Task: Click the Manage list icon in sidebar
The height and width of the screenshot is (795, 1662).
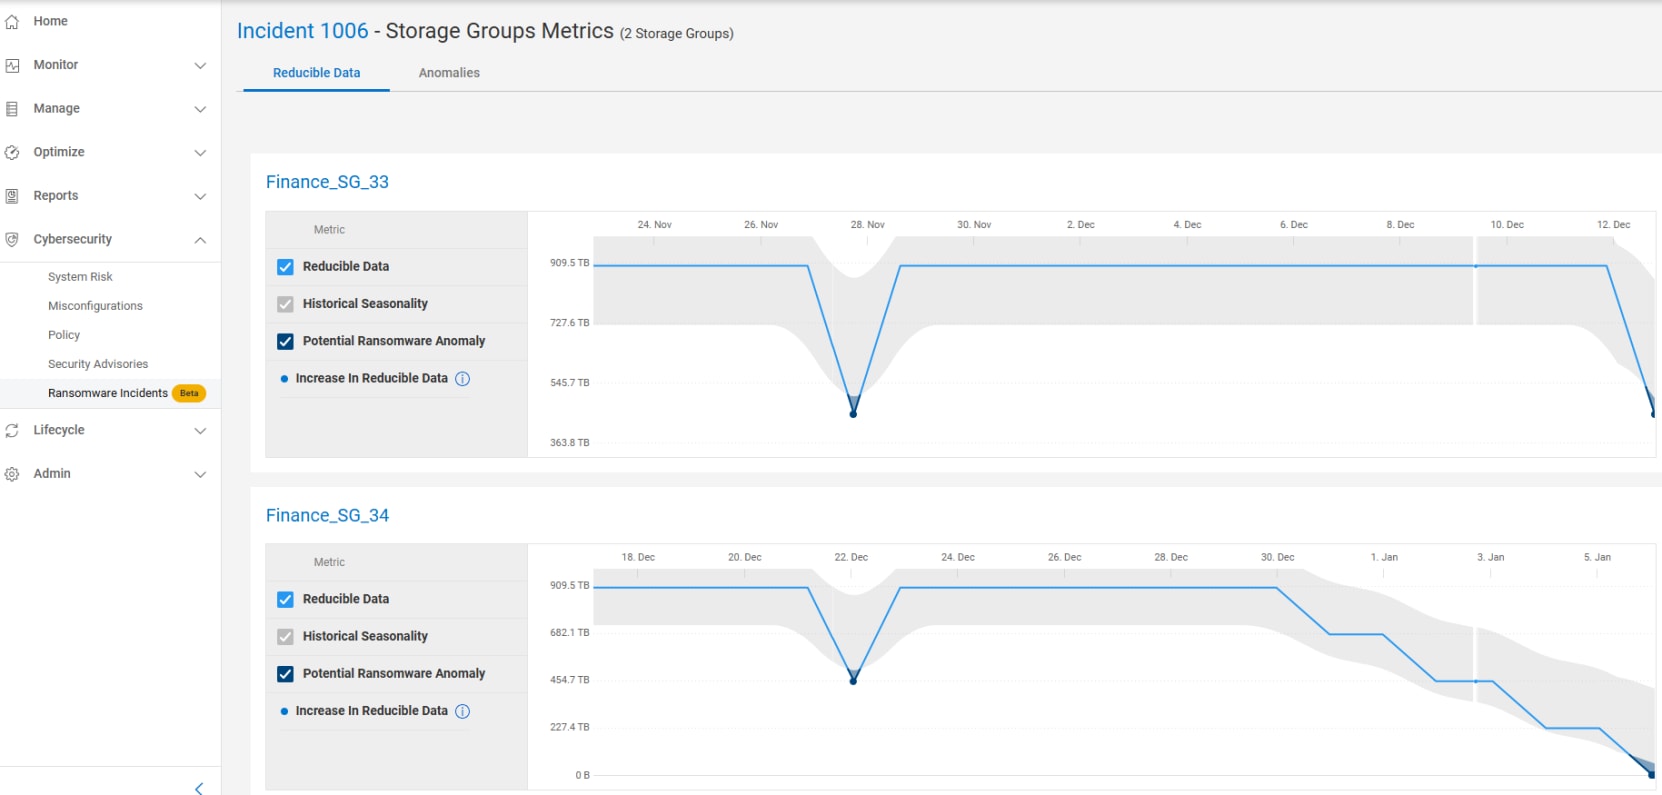Action: tap(12, 109)
